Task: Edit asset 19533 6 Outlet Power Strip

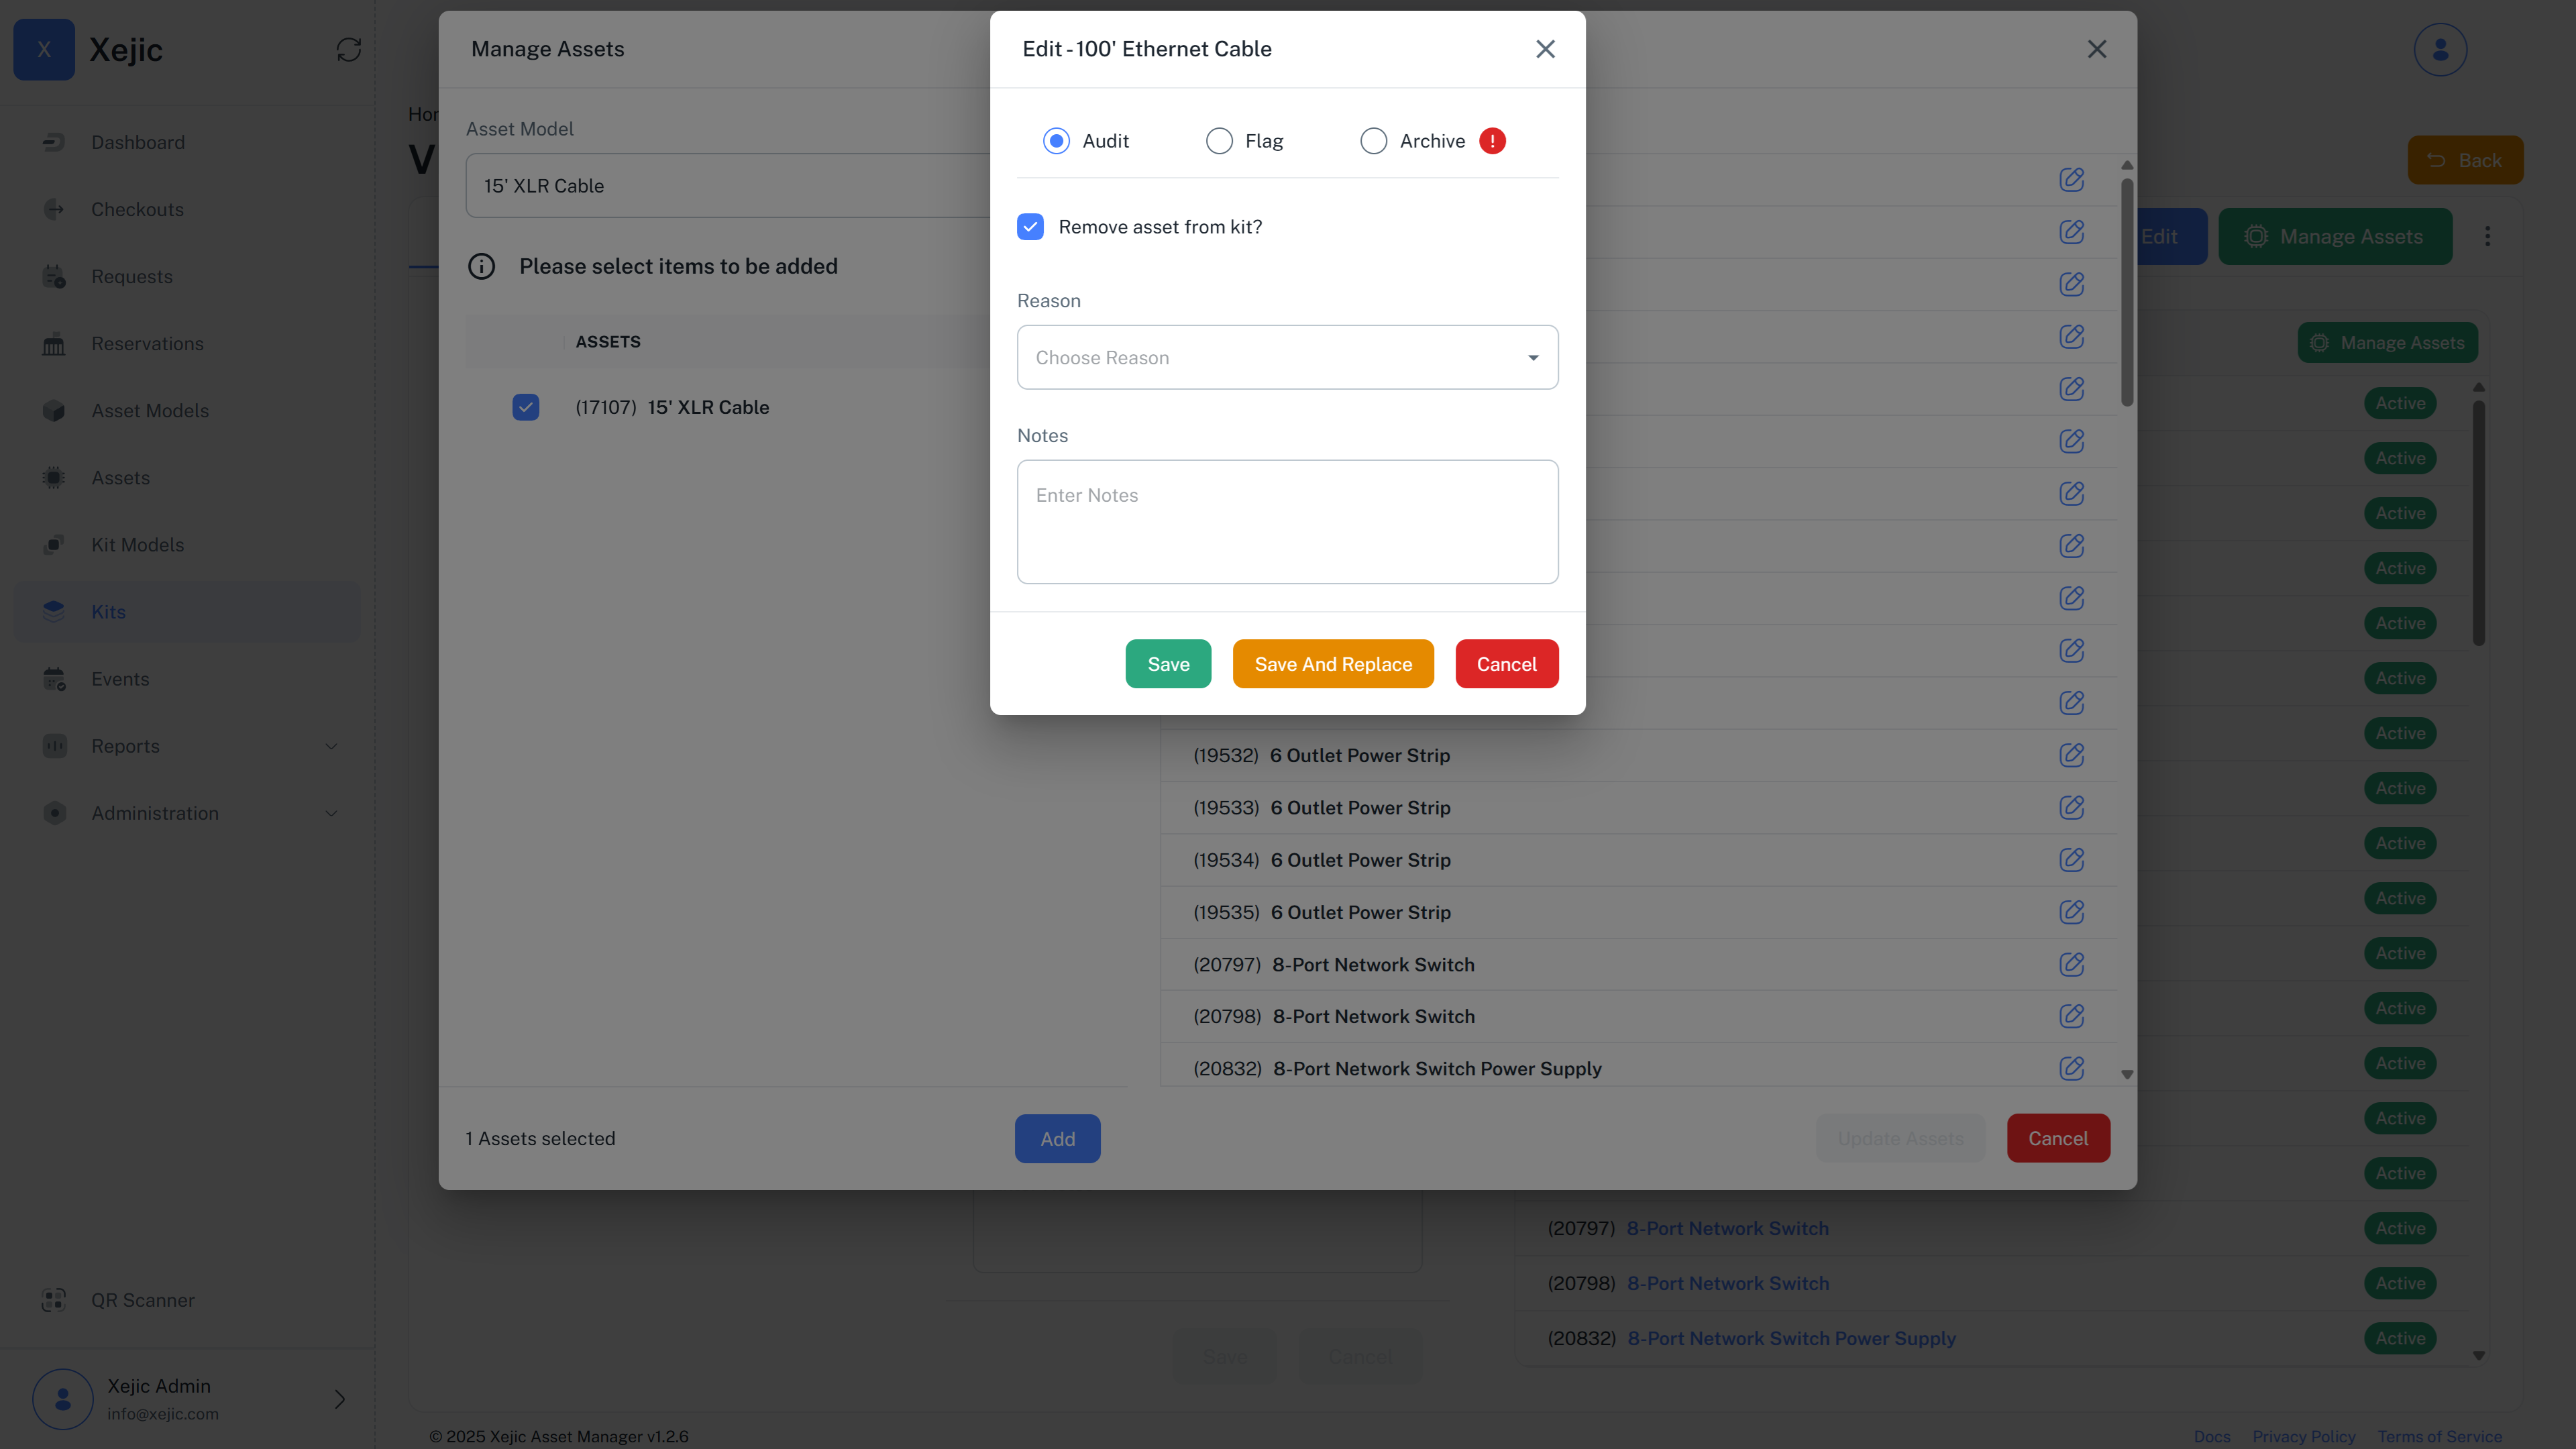Action: click(2071, 807)
